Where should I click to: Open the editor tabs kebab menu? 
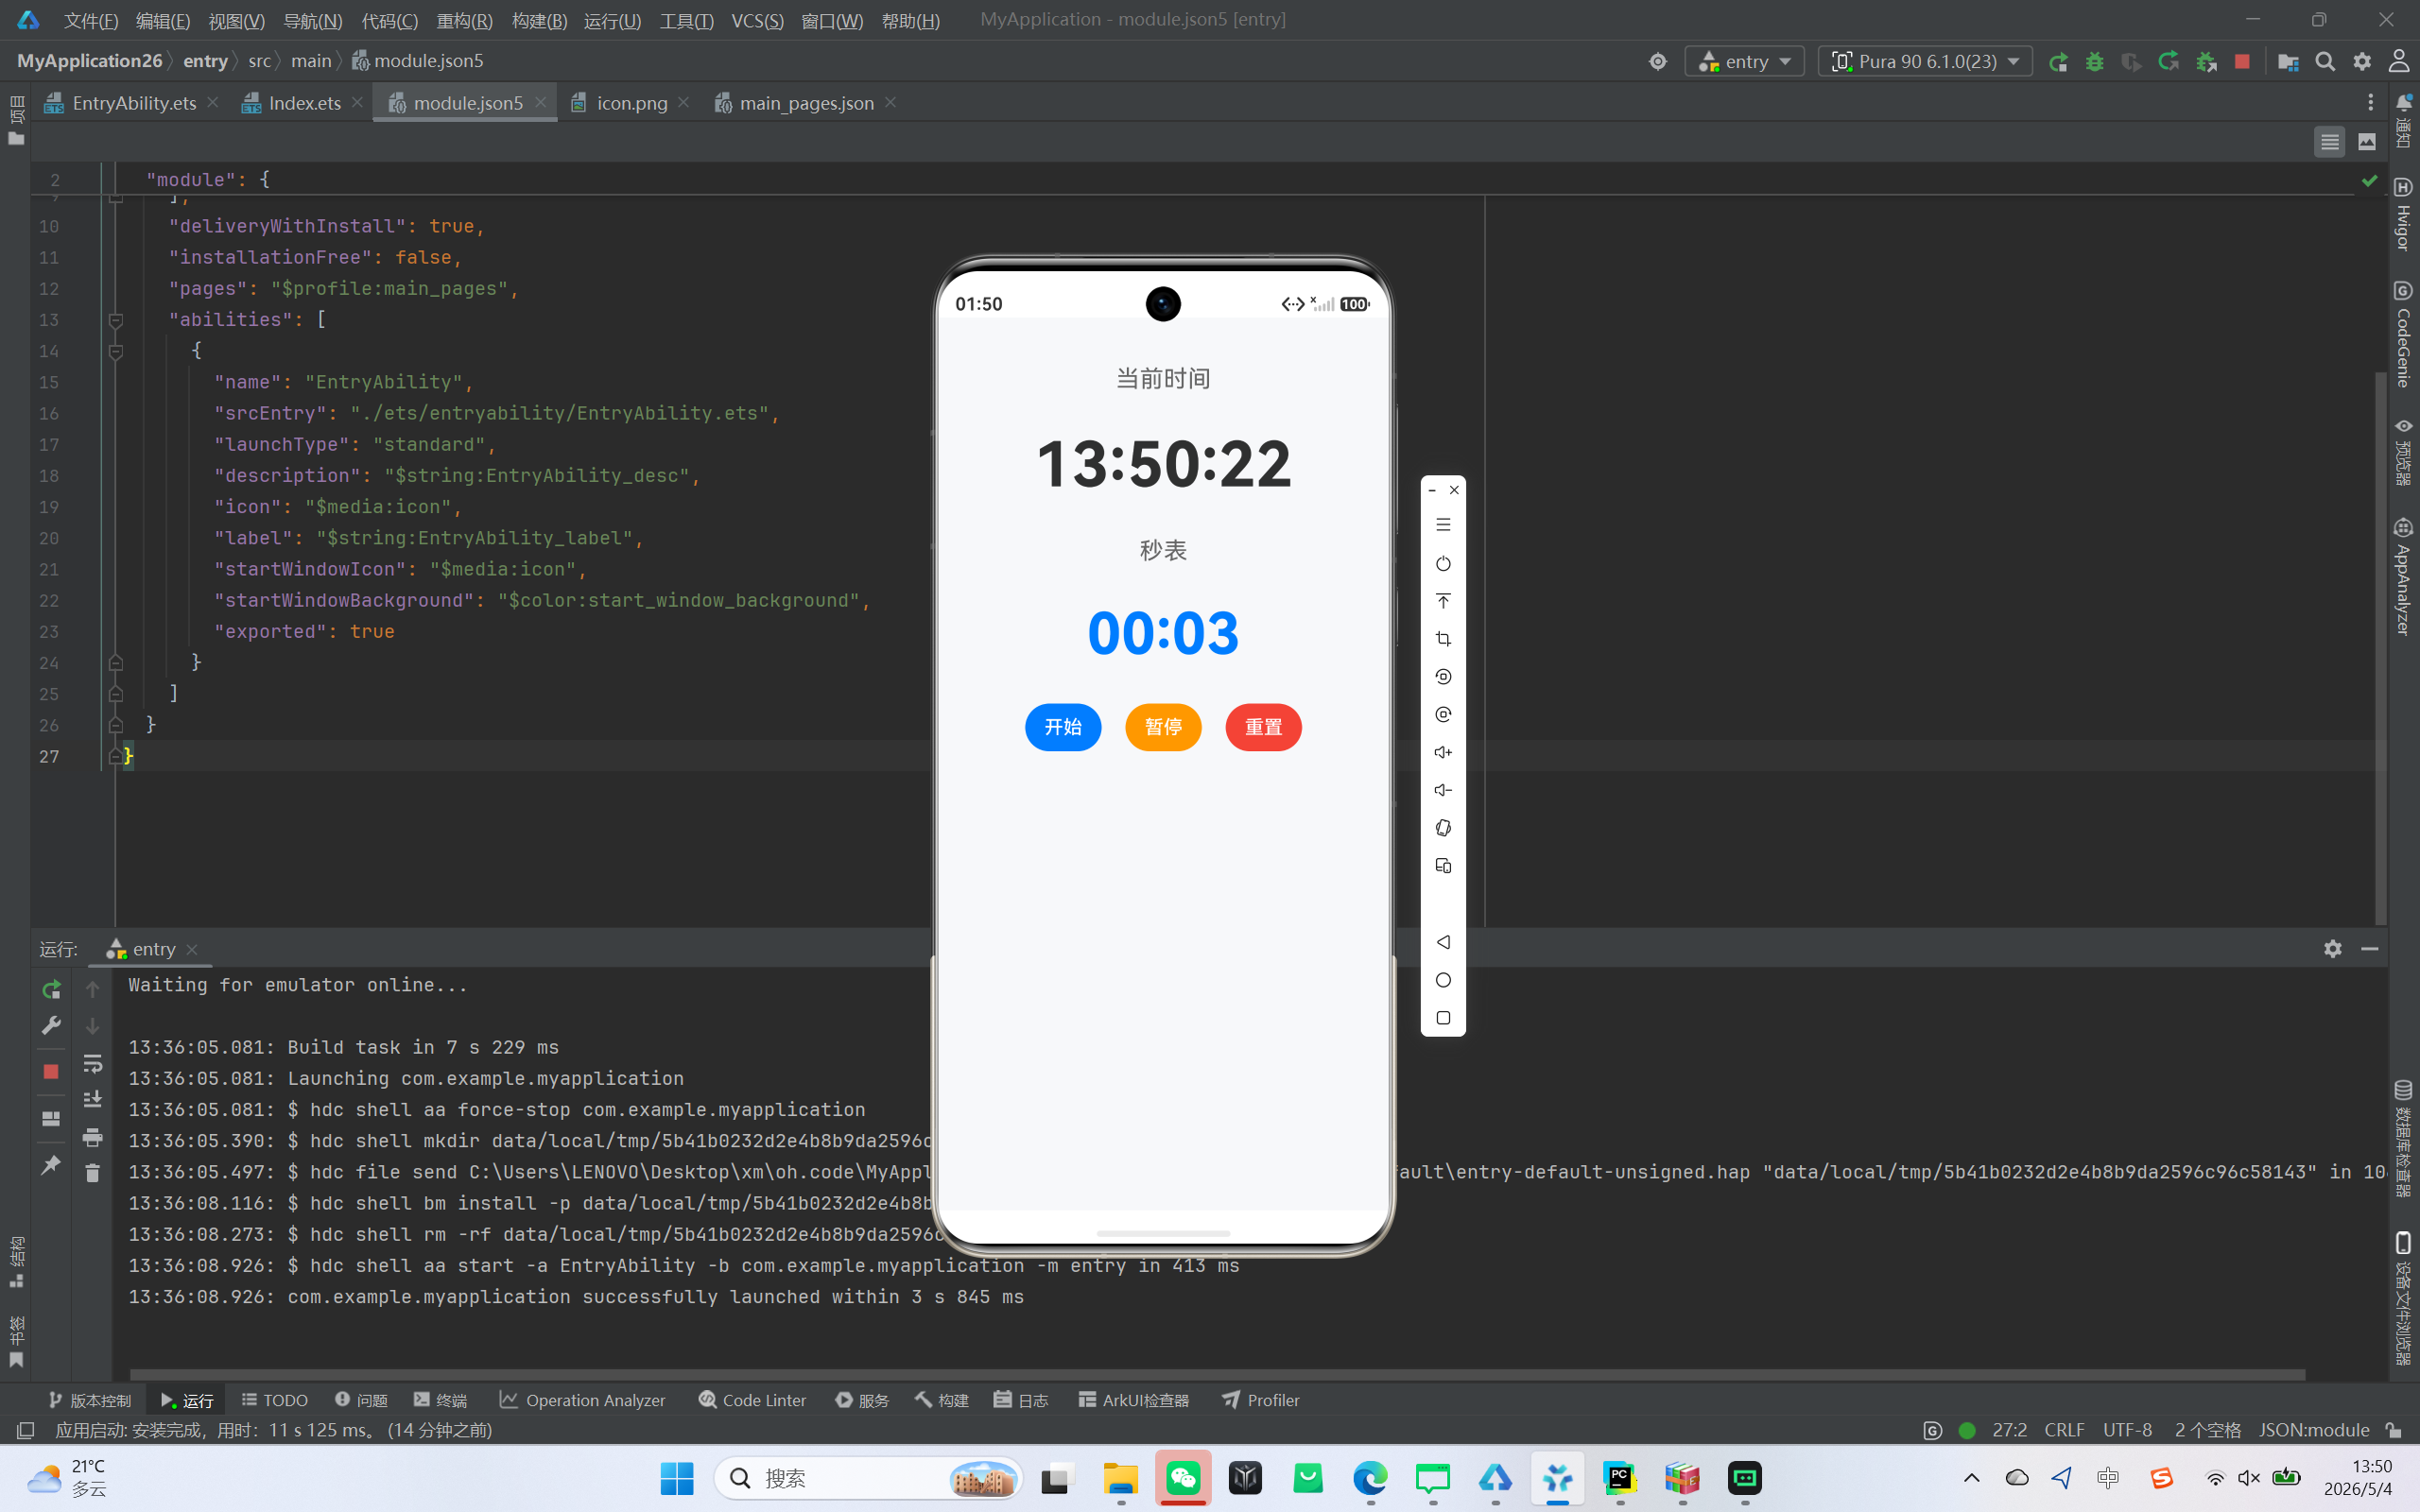(2370, 103)
